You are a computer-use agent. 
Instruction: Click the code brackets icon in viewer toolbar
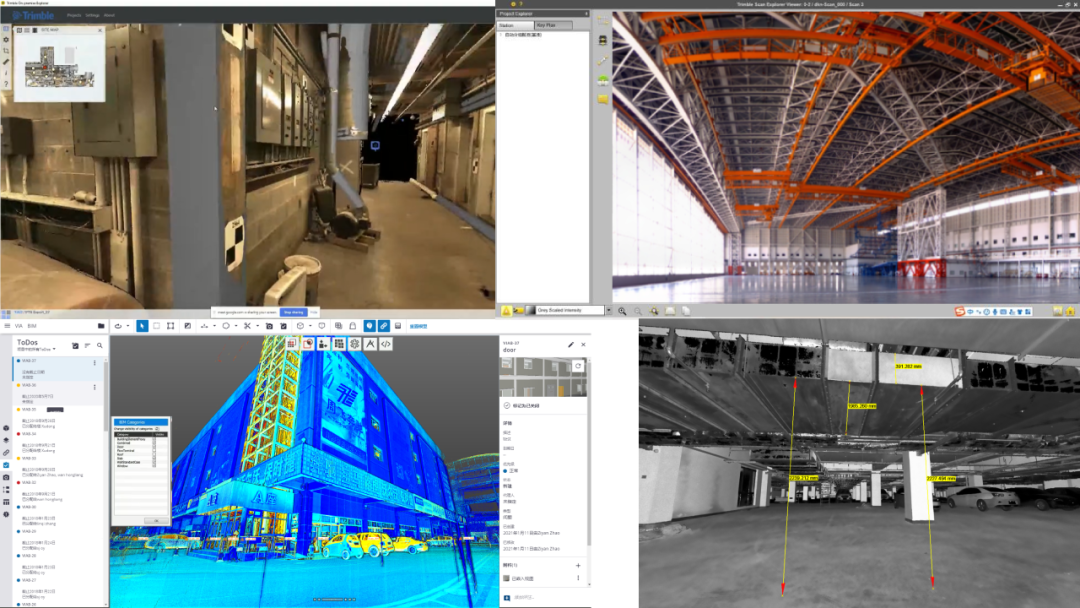386,344
